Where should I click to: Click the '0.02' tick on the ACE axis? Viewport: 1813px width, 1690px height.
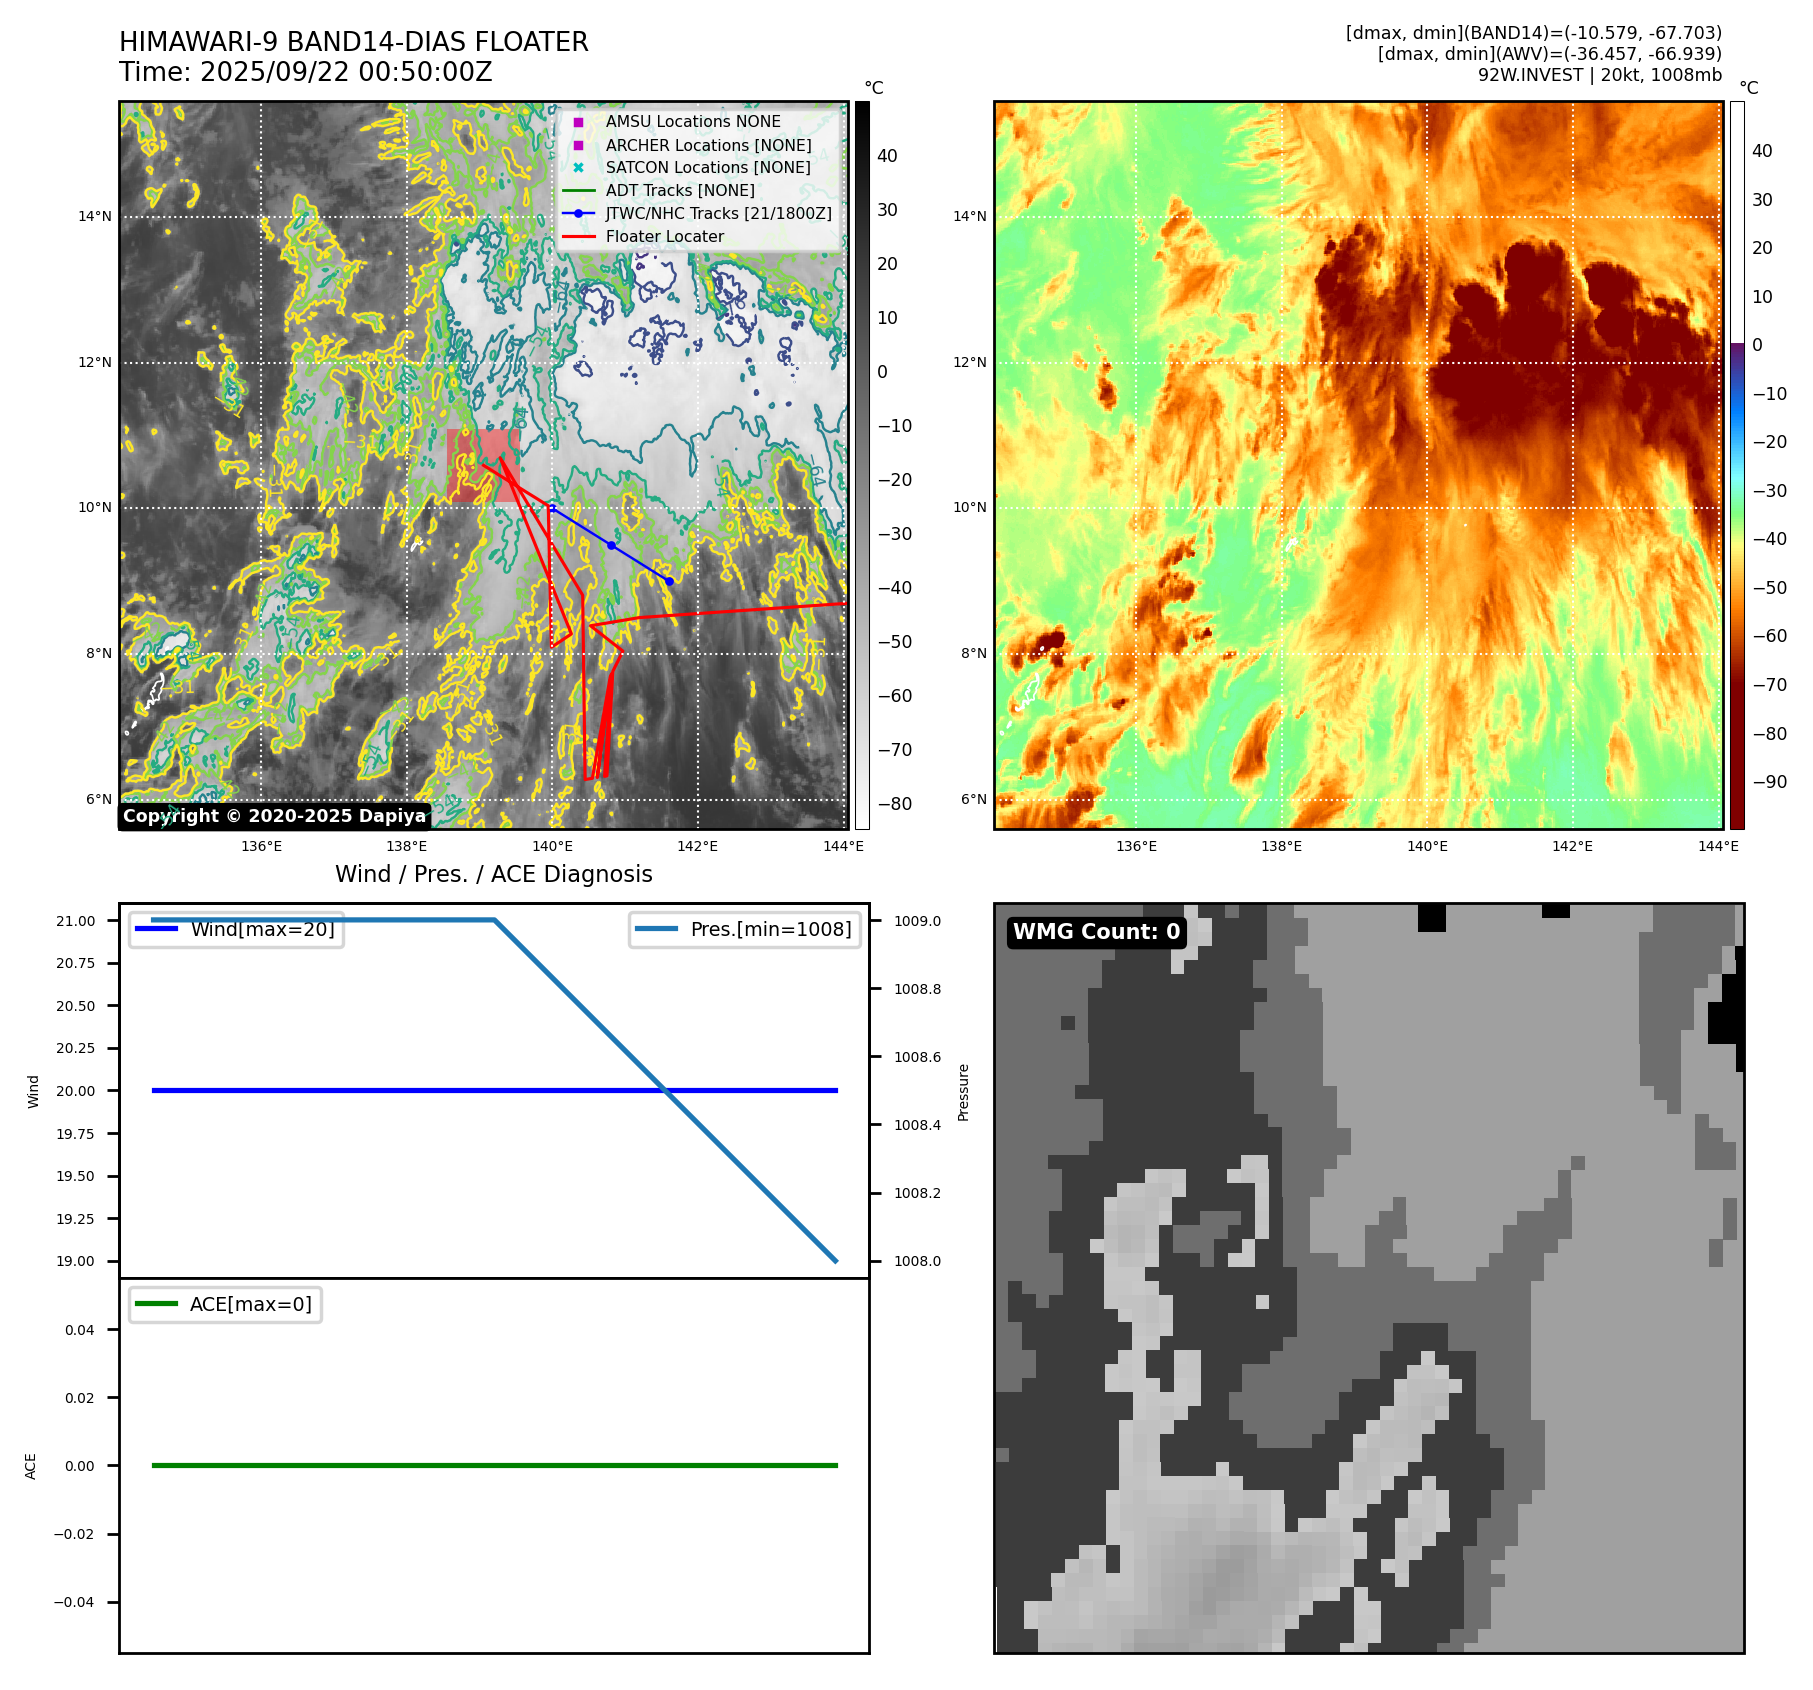(x=80, y=1398)
